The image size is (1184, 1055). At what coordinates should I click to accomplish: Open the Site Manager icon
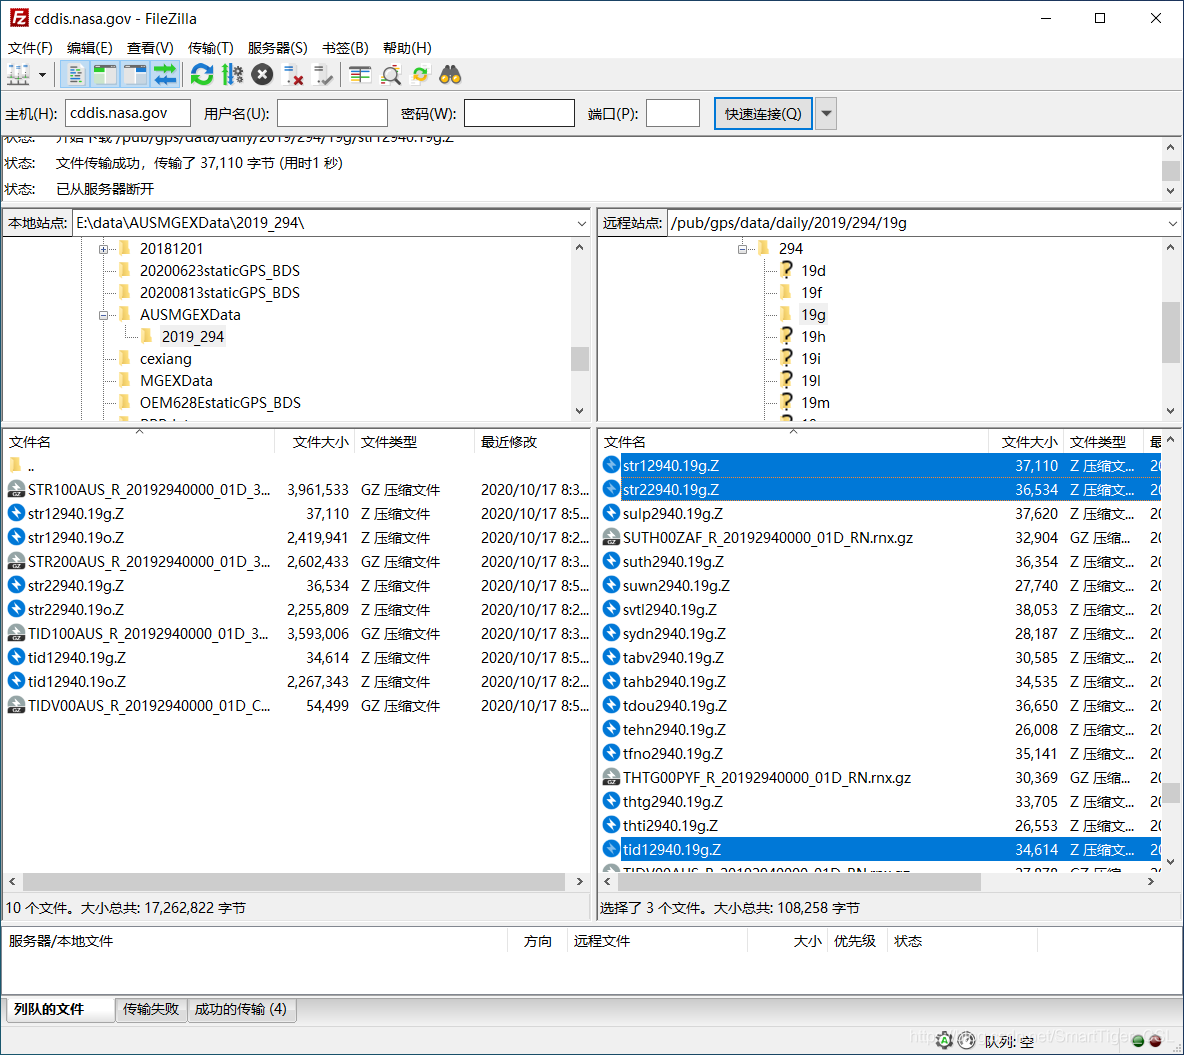click(18, 75)
